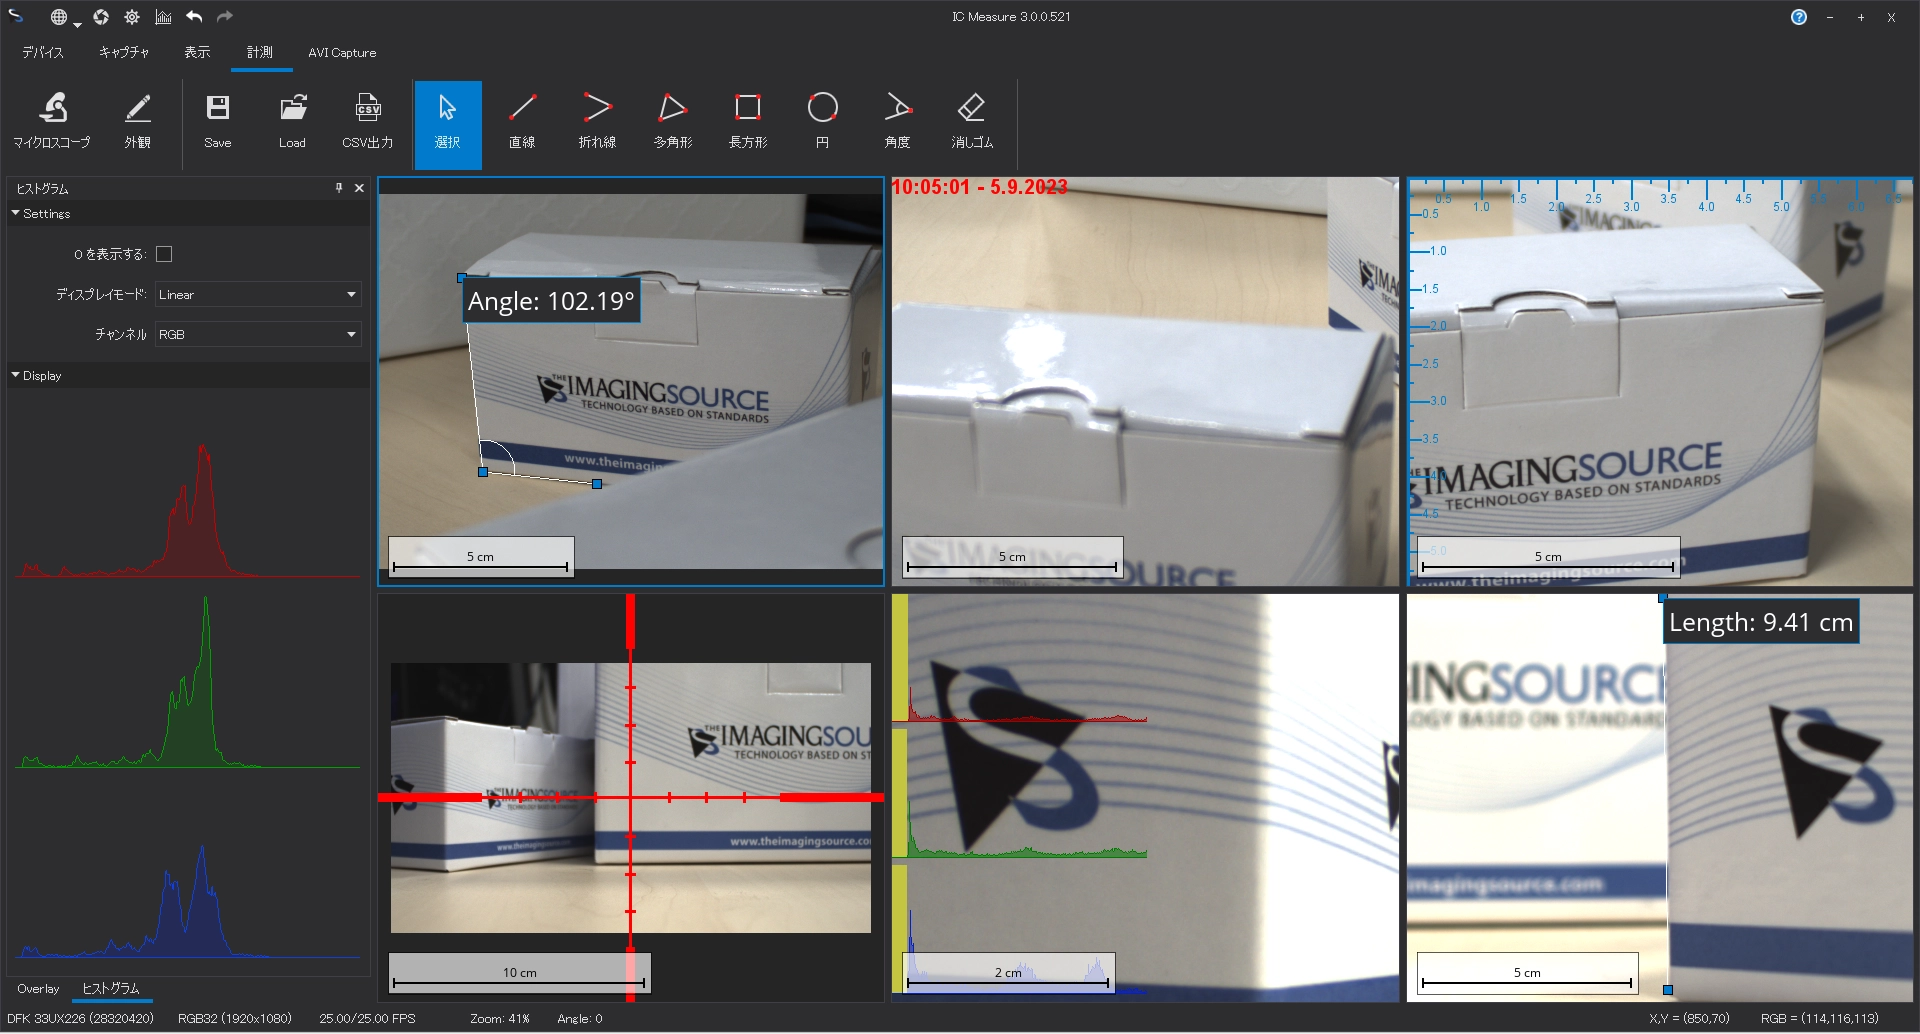This screenshot has height=1034, width=1920.
Task: Export data using CSV出力
Action: [368, 123]
